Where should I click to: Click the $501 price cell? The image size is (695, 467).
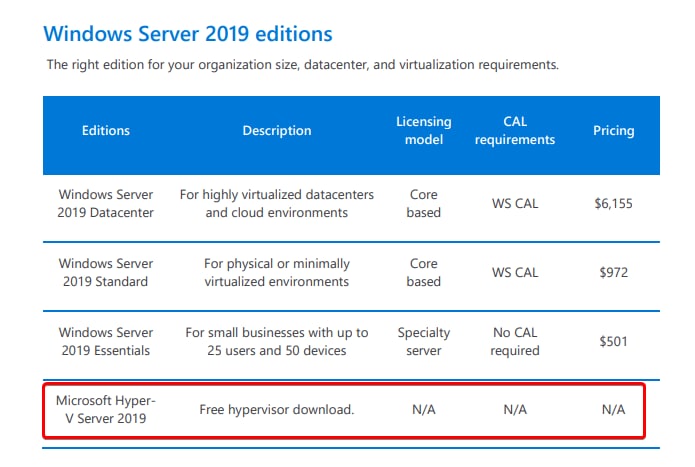tap(613, 342)
